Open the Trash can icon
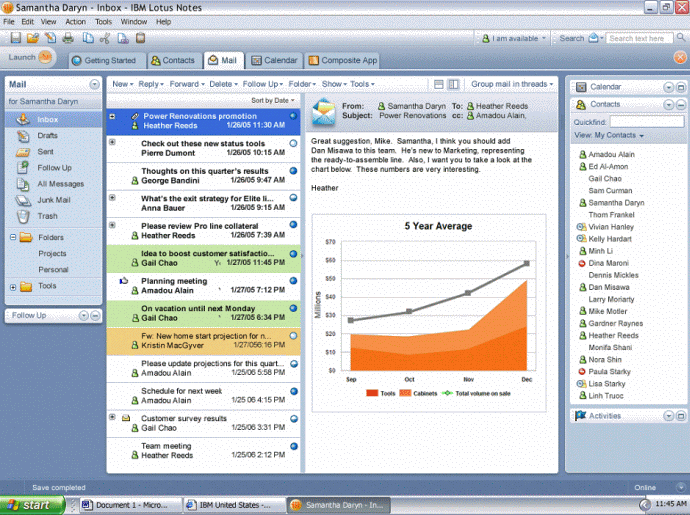This screenshot has height=515, width=690. click(x=23, y=216)
